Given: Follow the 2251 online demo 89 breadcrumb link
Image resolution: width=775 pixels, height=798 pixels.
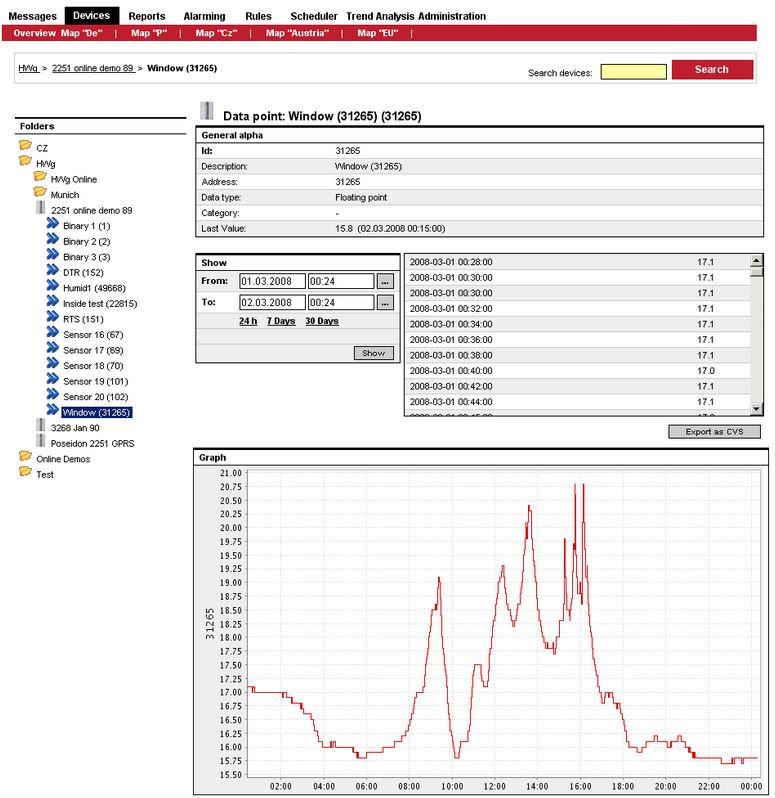Looking at the screenshot, I should [x=93, y=68].
